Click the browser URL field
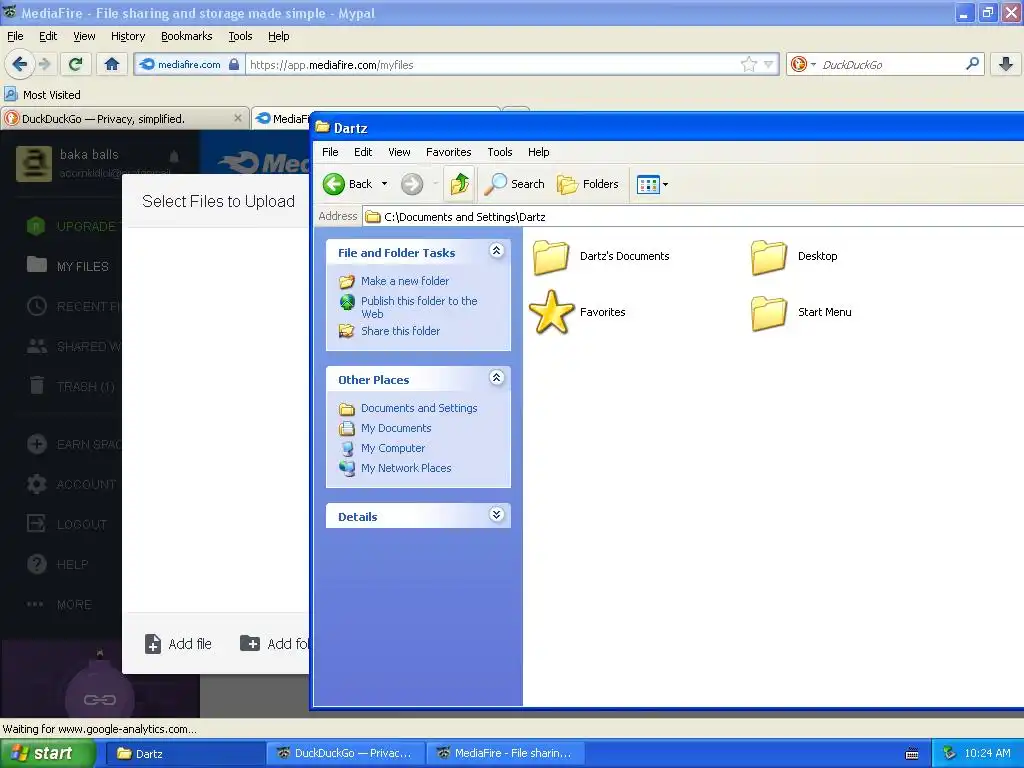Viewport: 1024px width, 768px height. (493, 65)
